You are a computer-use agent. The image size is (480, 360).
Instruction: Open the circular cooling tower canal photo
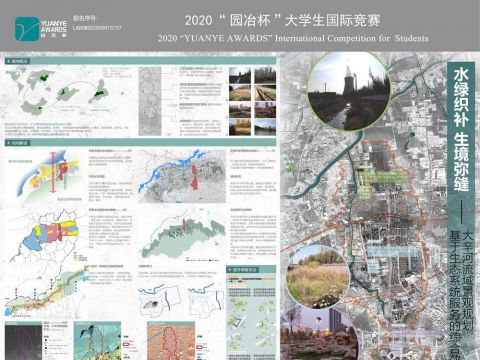(349, 91)
